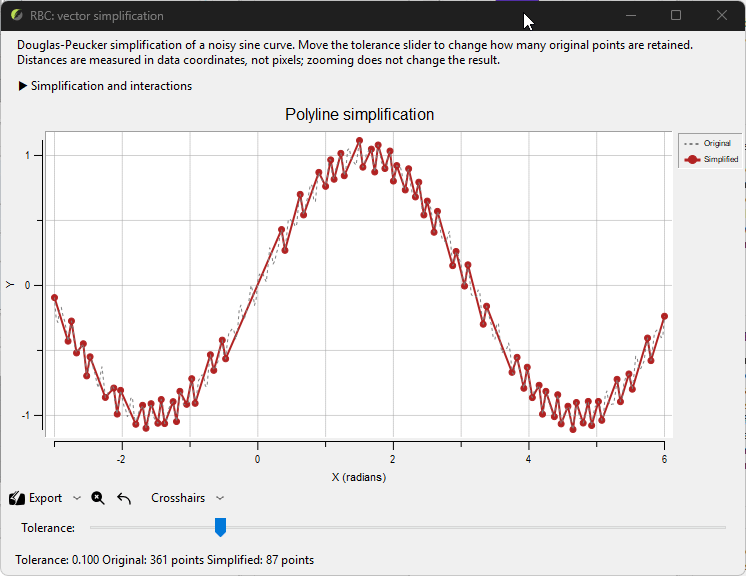Click the Tolerance: label beside the slider
Screen dimensions: 746x576
click(48, 528)
